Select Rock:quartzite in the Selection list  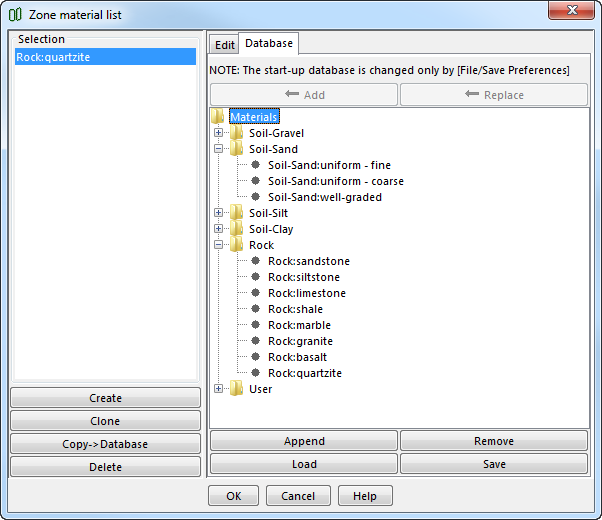(x=105, y=57)
